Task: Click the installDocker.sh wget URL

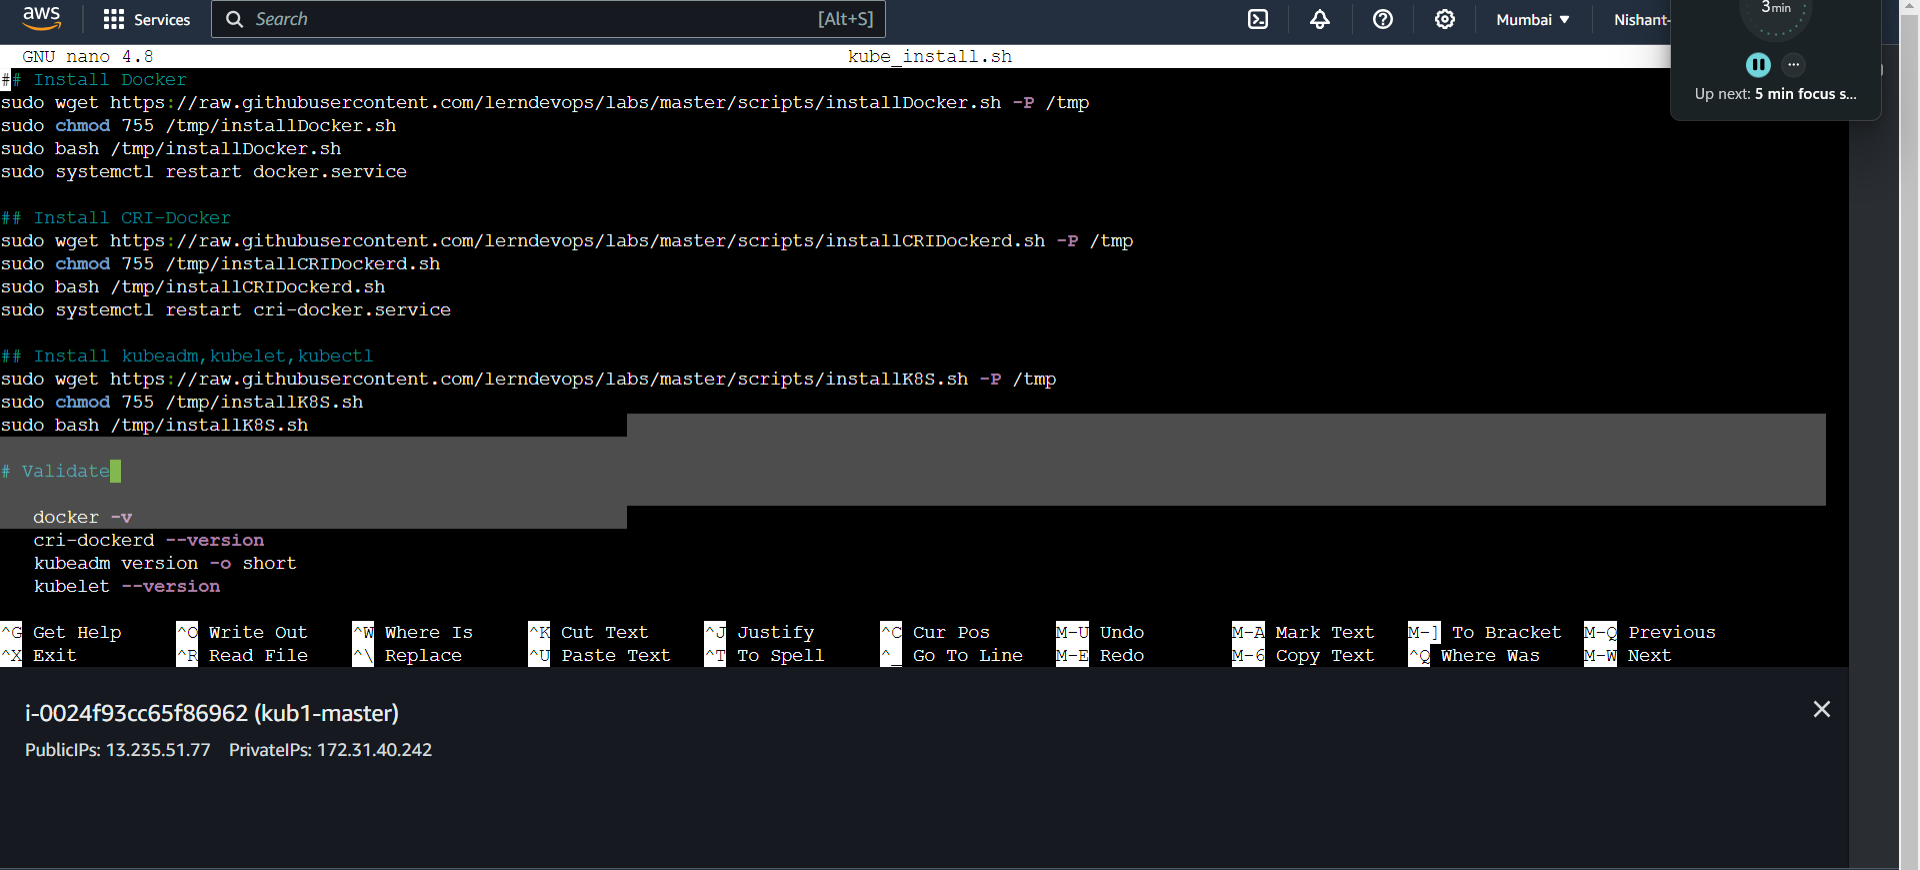Action: [x=555, y=102]
